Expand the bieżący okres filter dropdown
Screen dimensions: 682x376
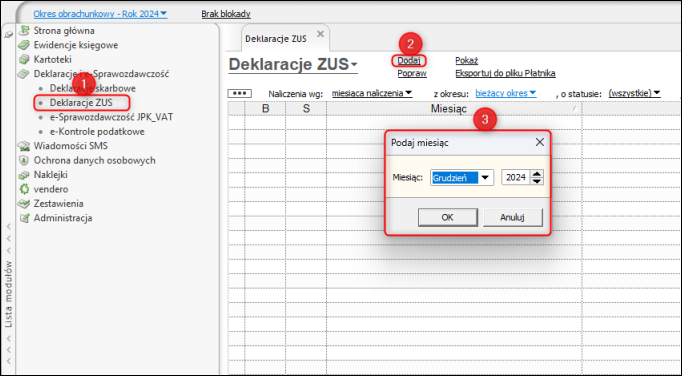[506, 93]
